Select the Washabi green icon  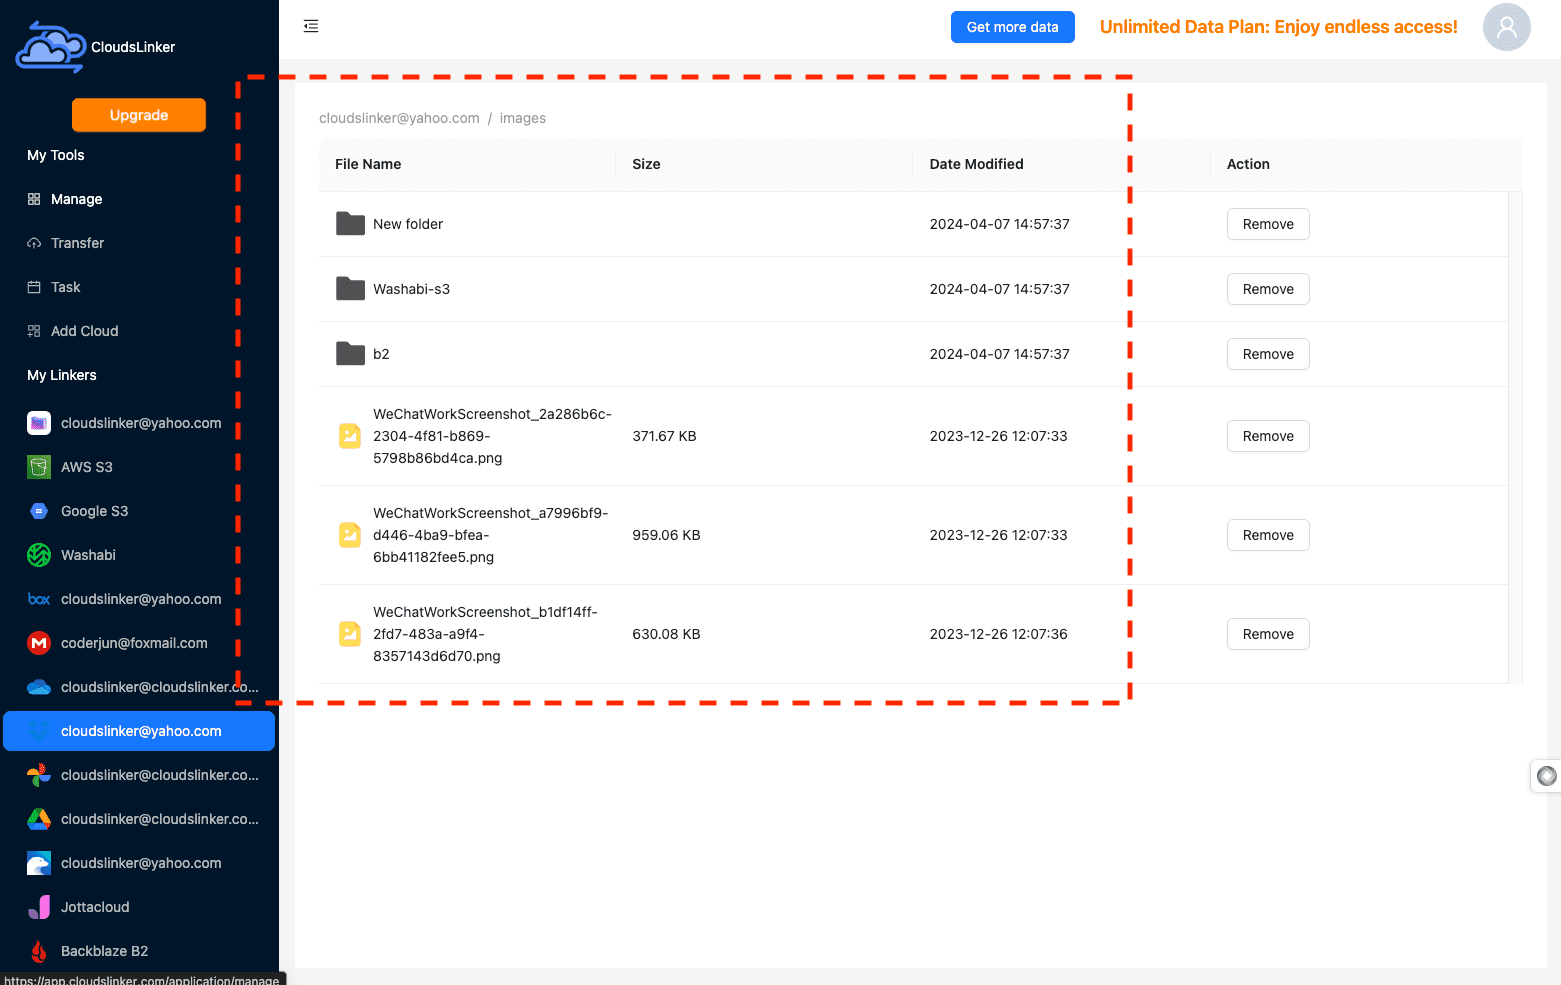[x=39, y=555]
